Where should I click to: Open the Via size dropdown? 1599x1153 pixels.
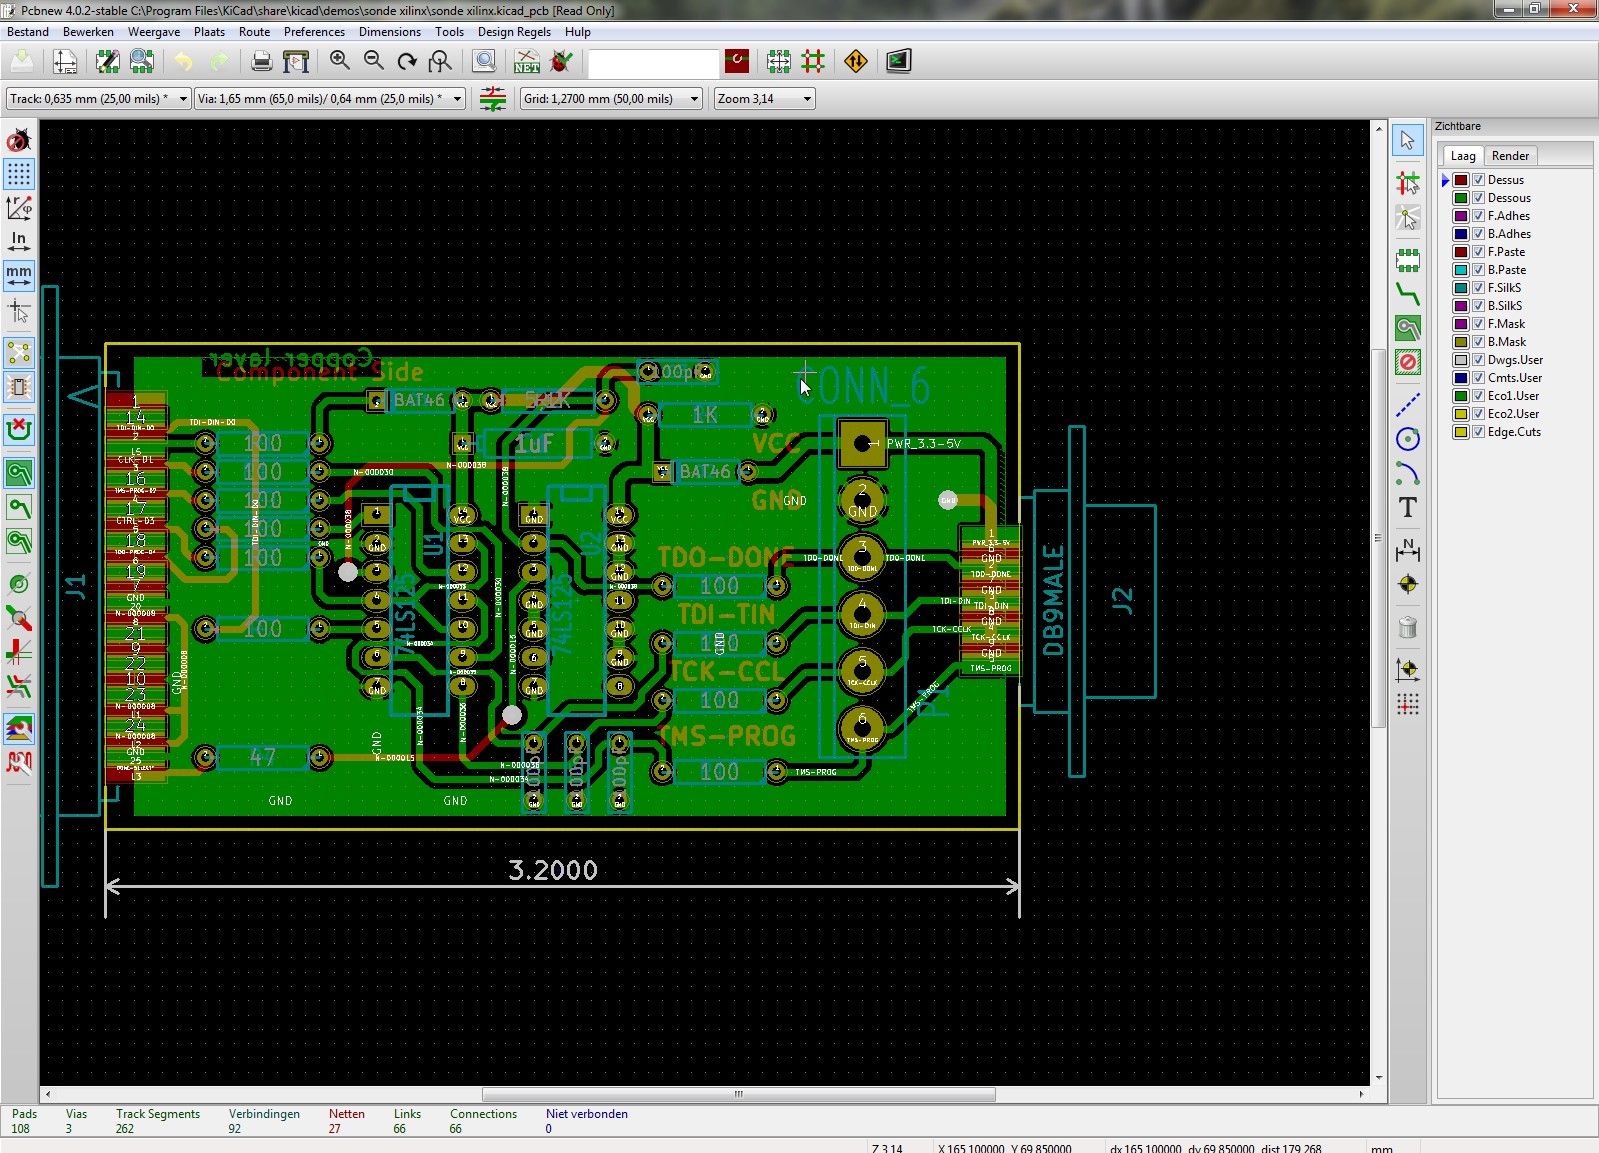(330, 99)
